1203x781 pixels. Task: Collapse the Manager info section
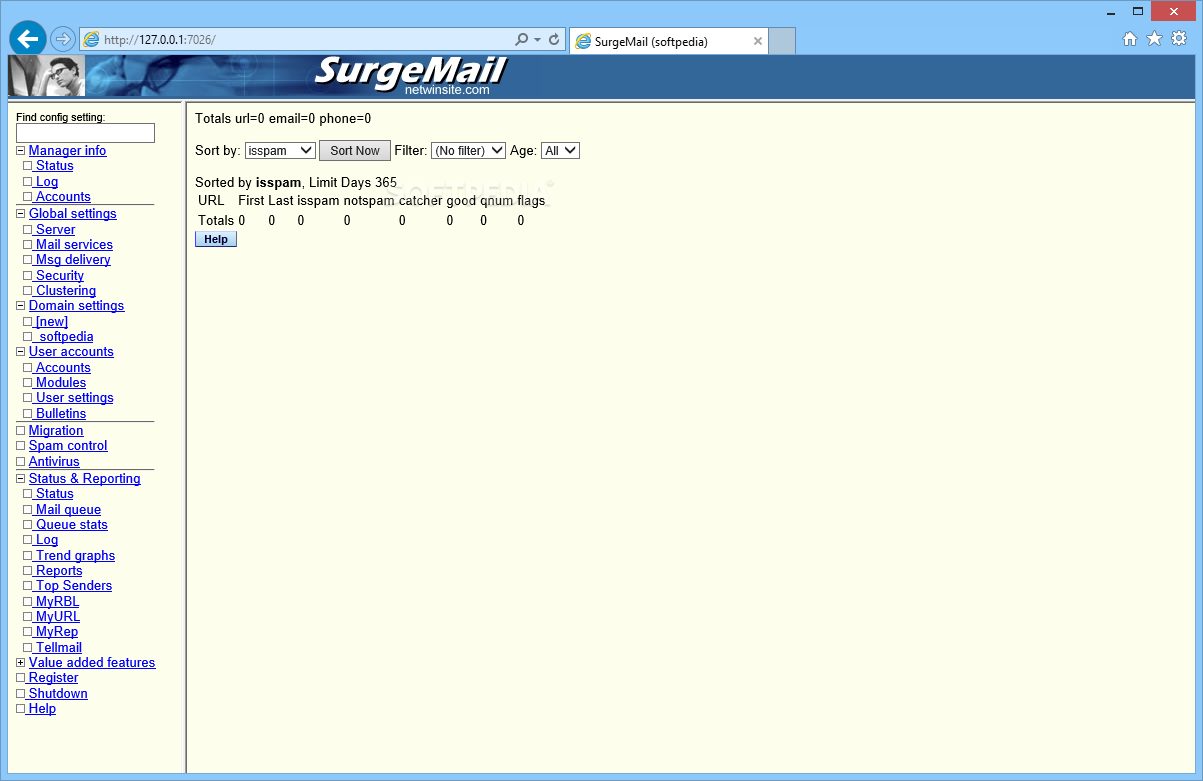coord(20,151)
